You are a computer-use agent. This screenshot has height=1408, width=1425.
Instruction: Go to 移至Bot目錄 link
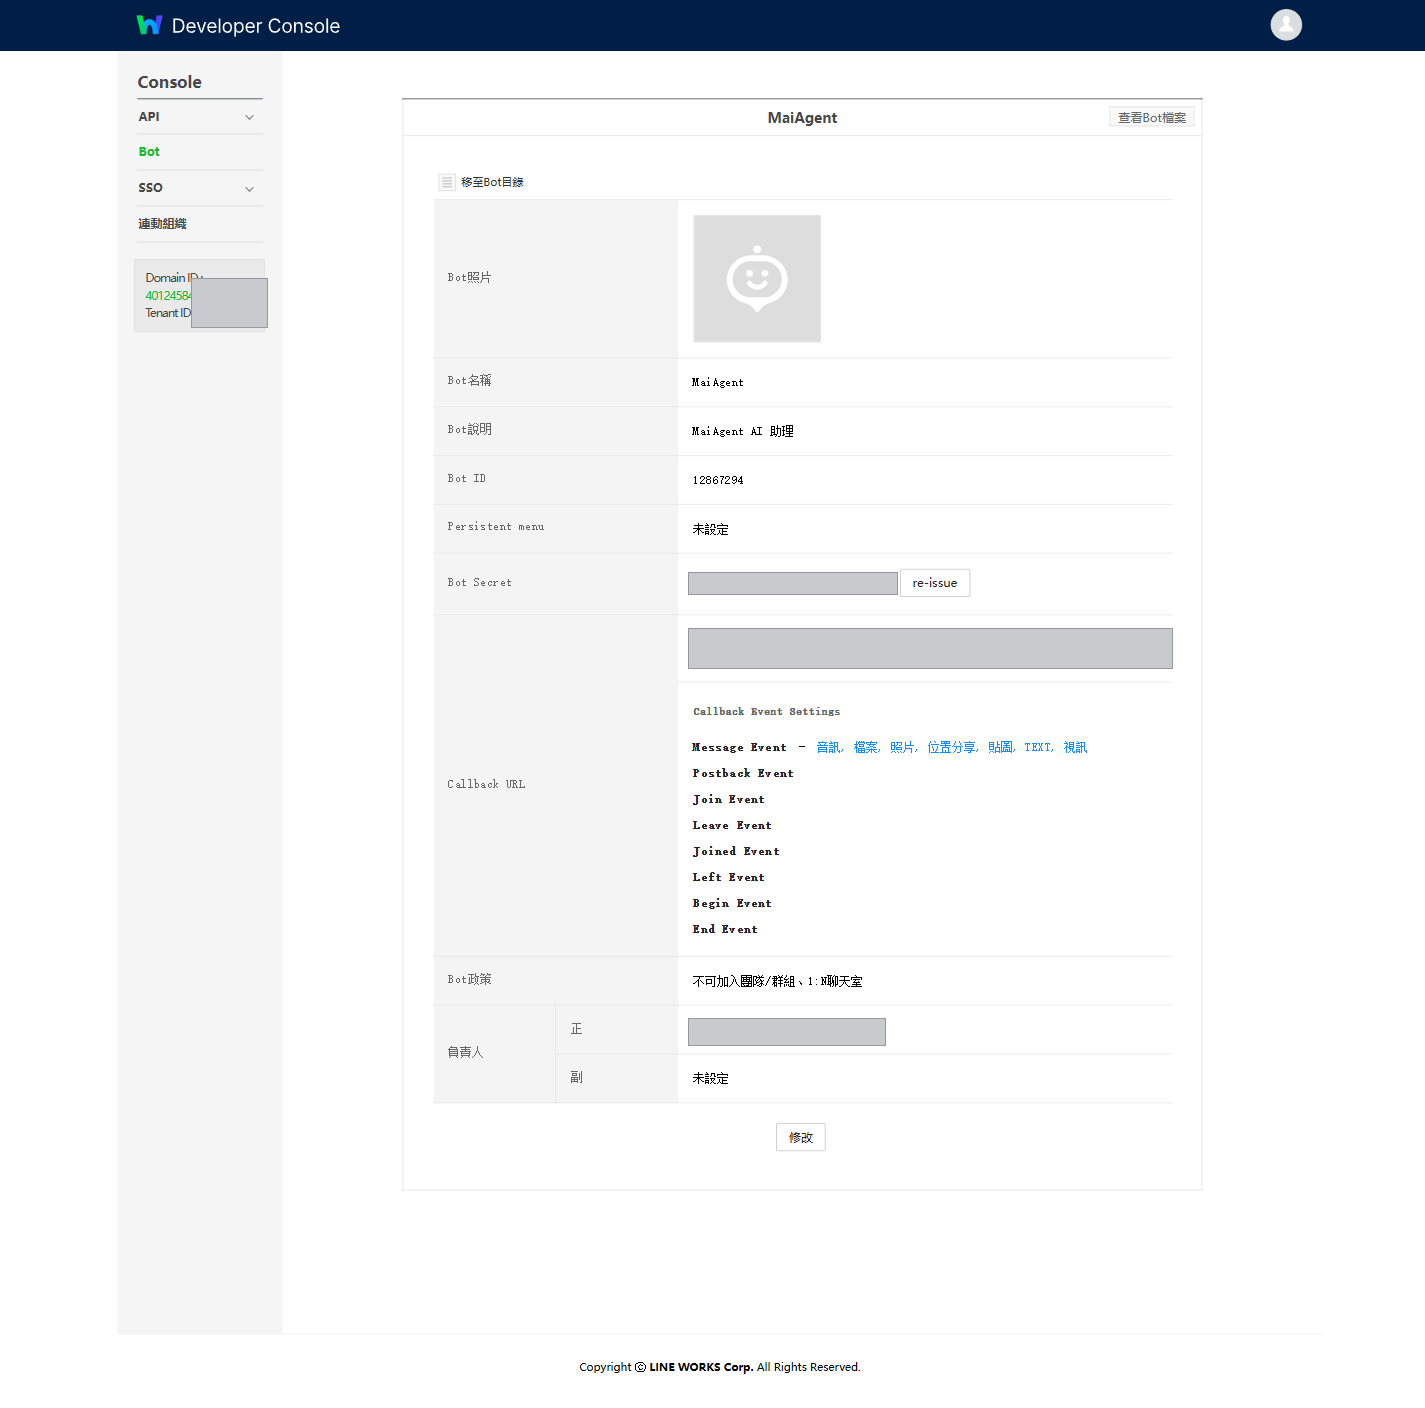click(x=492, y=182)
